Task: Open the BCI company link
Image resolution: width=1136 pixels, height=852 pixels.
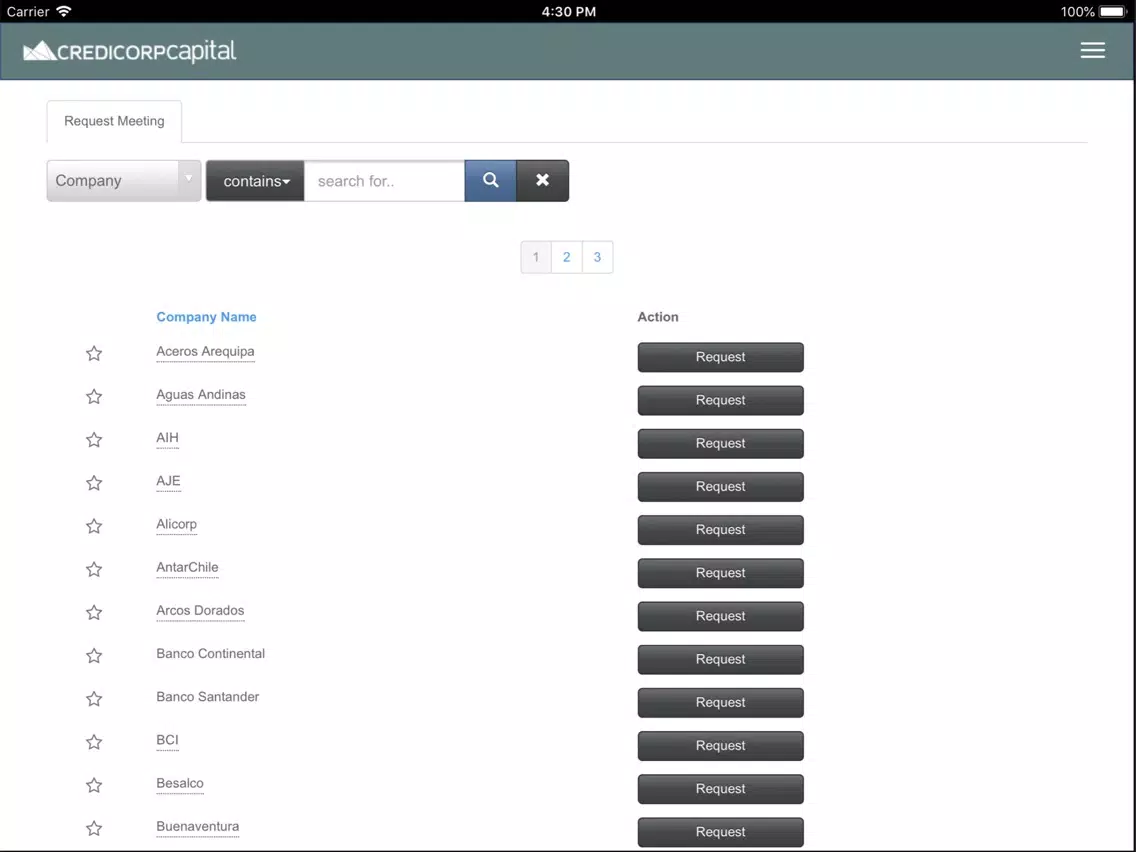Action: (x=167, y=740)
